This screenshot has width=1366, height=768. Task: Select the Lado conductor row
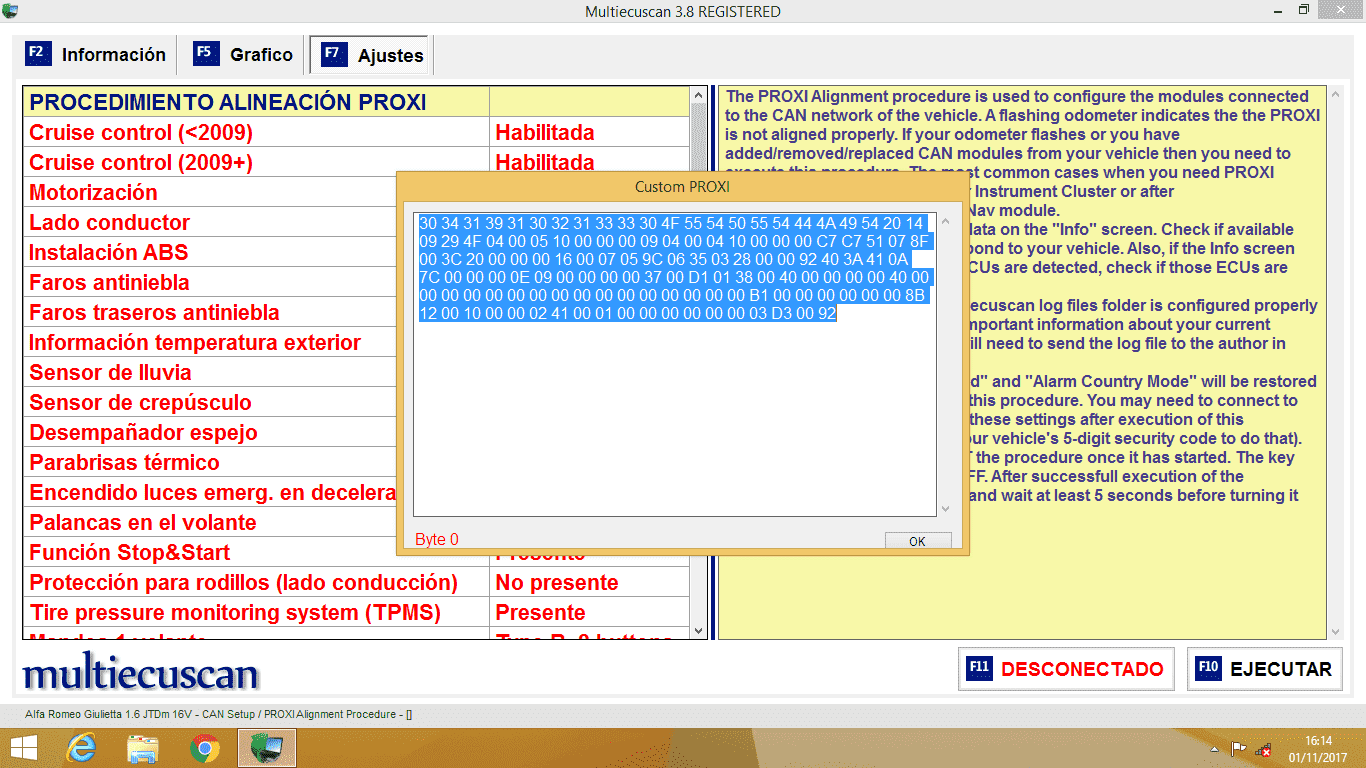click(210, 222)
